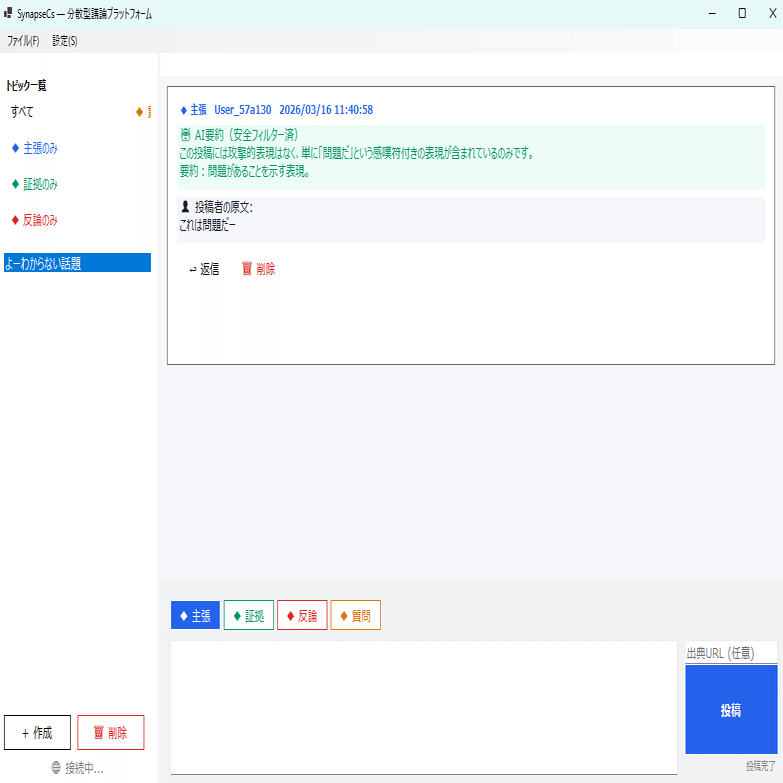Click the AI要約 (安全フィルター済) heading

[246, 134]
